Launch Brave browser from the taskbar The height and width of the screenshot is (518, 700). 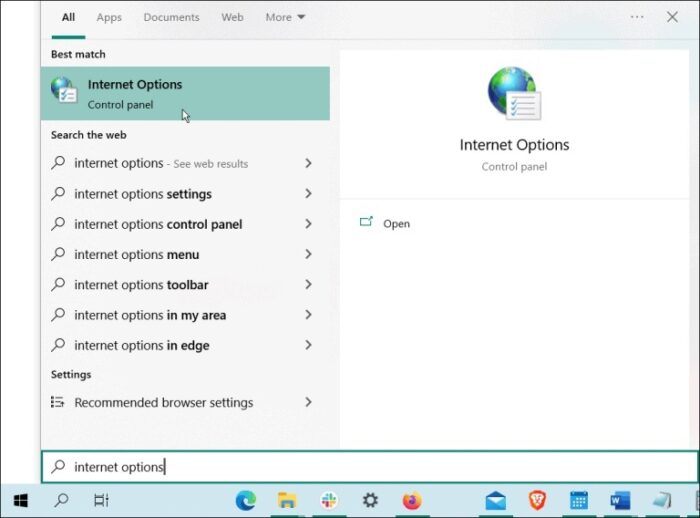click(x=538, y=501)
